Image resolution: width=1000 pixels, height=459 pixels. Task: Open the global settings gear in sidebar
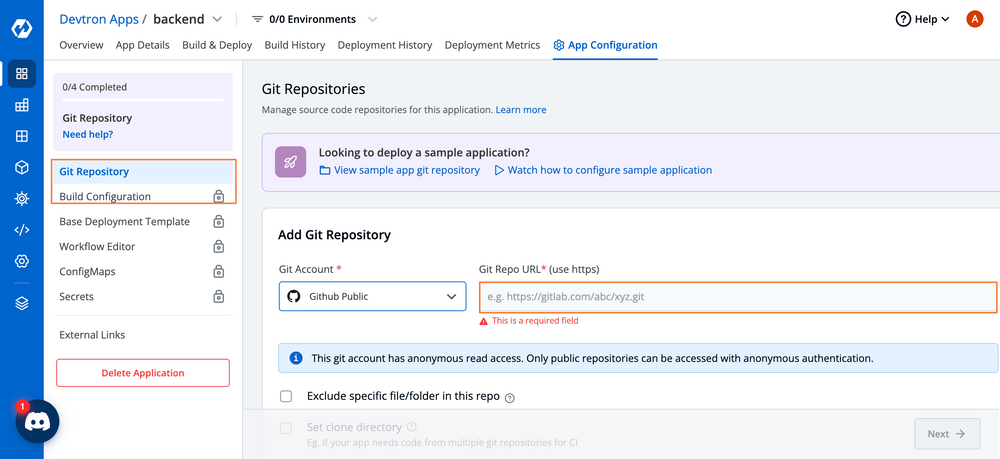[22, 261]
